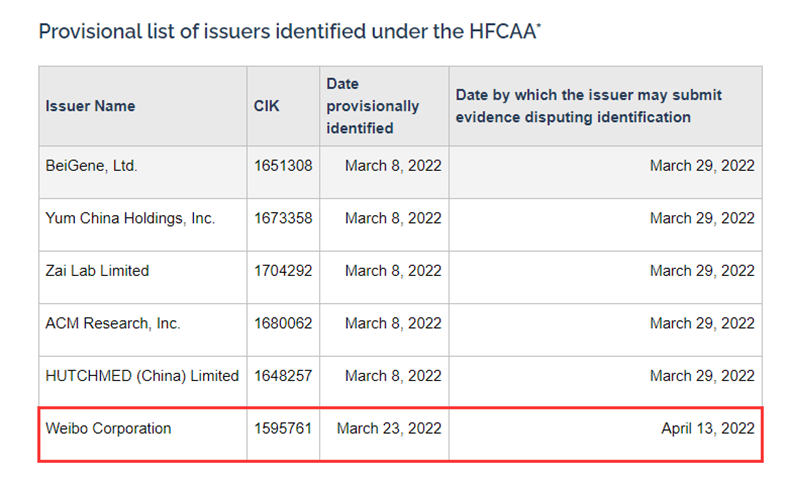Click the Provisional list of issuers heading

(286, 31)
